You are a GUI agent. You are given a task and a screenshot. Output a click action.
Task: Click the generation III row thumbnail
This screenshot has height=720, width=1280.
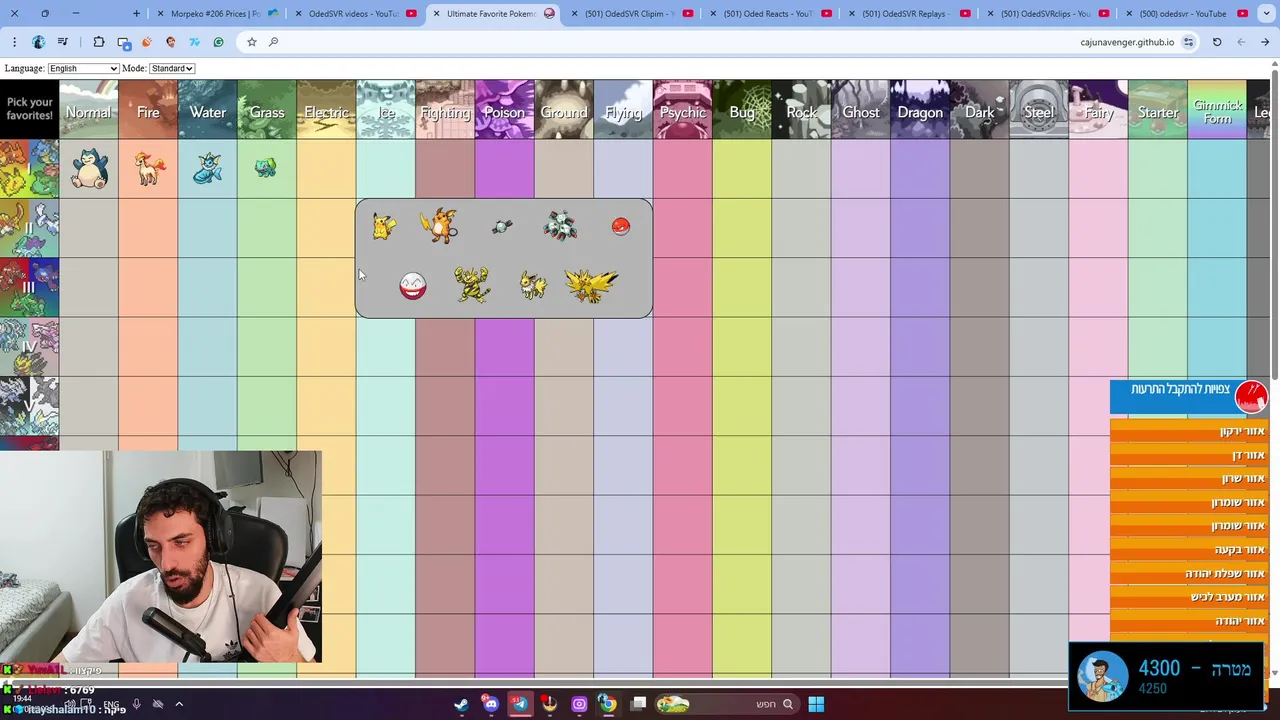click(29, 288)
